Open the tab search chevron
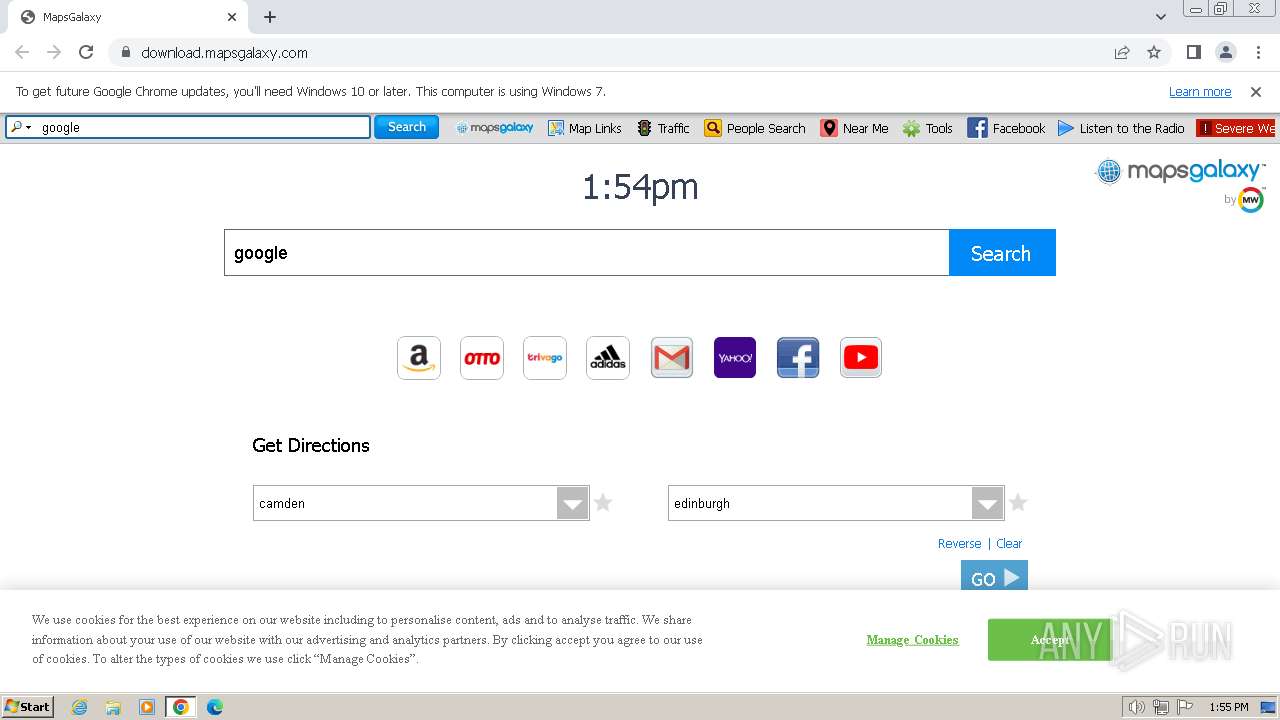This screenshot has width=1280, height=720. tap(1161, 17)
